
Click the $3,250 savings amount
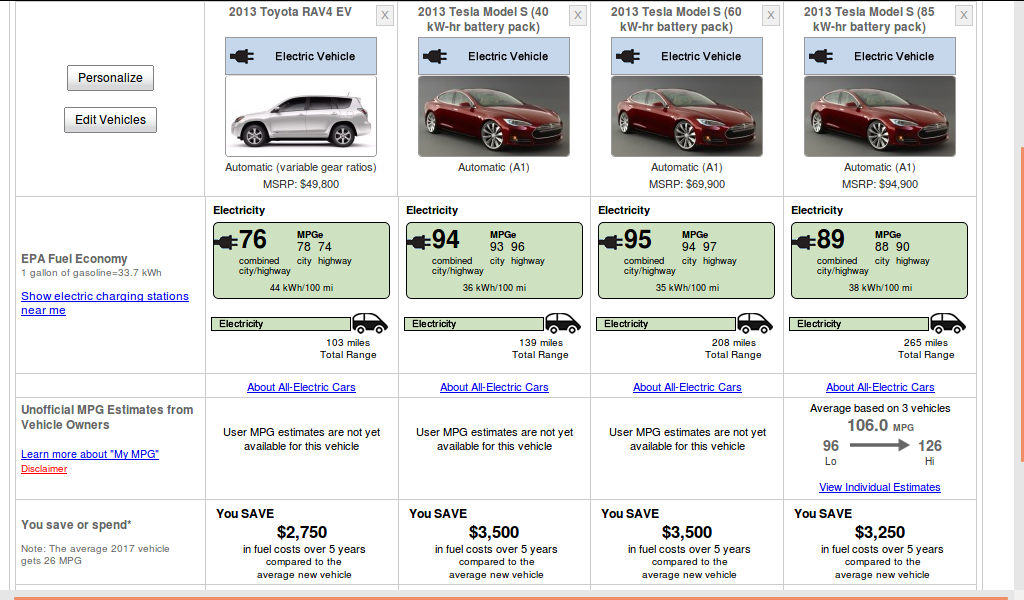(x=880, y=532)
